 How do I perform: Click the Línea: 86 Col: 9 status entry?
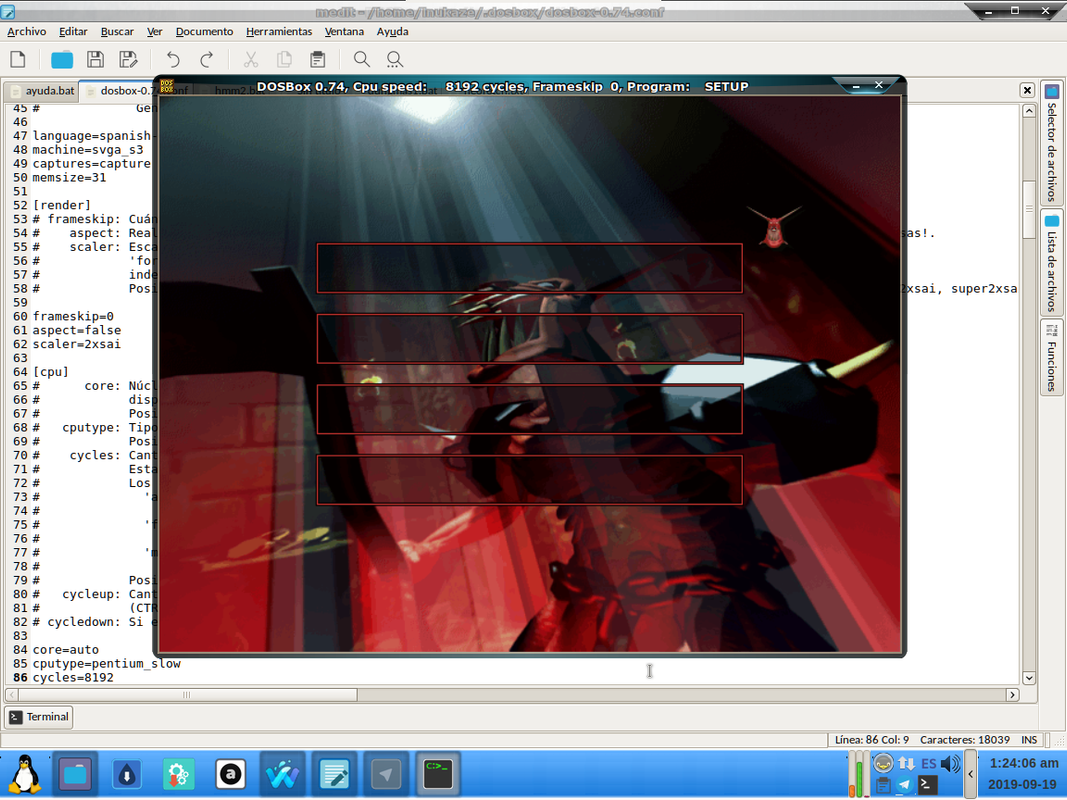(x=872, y=739)
